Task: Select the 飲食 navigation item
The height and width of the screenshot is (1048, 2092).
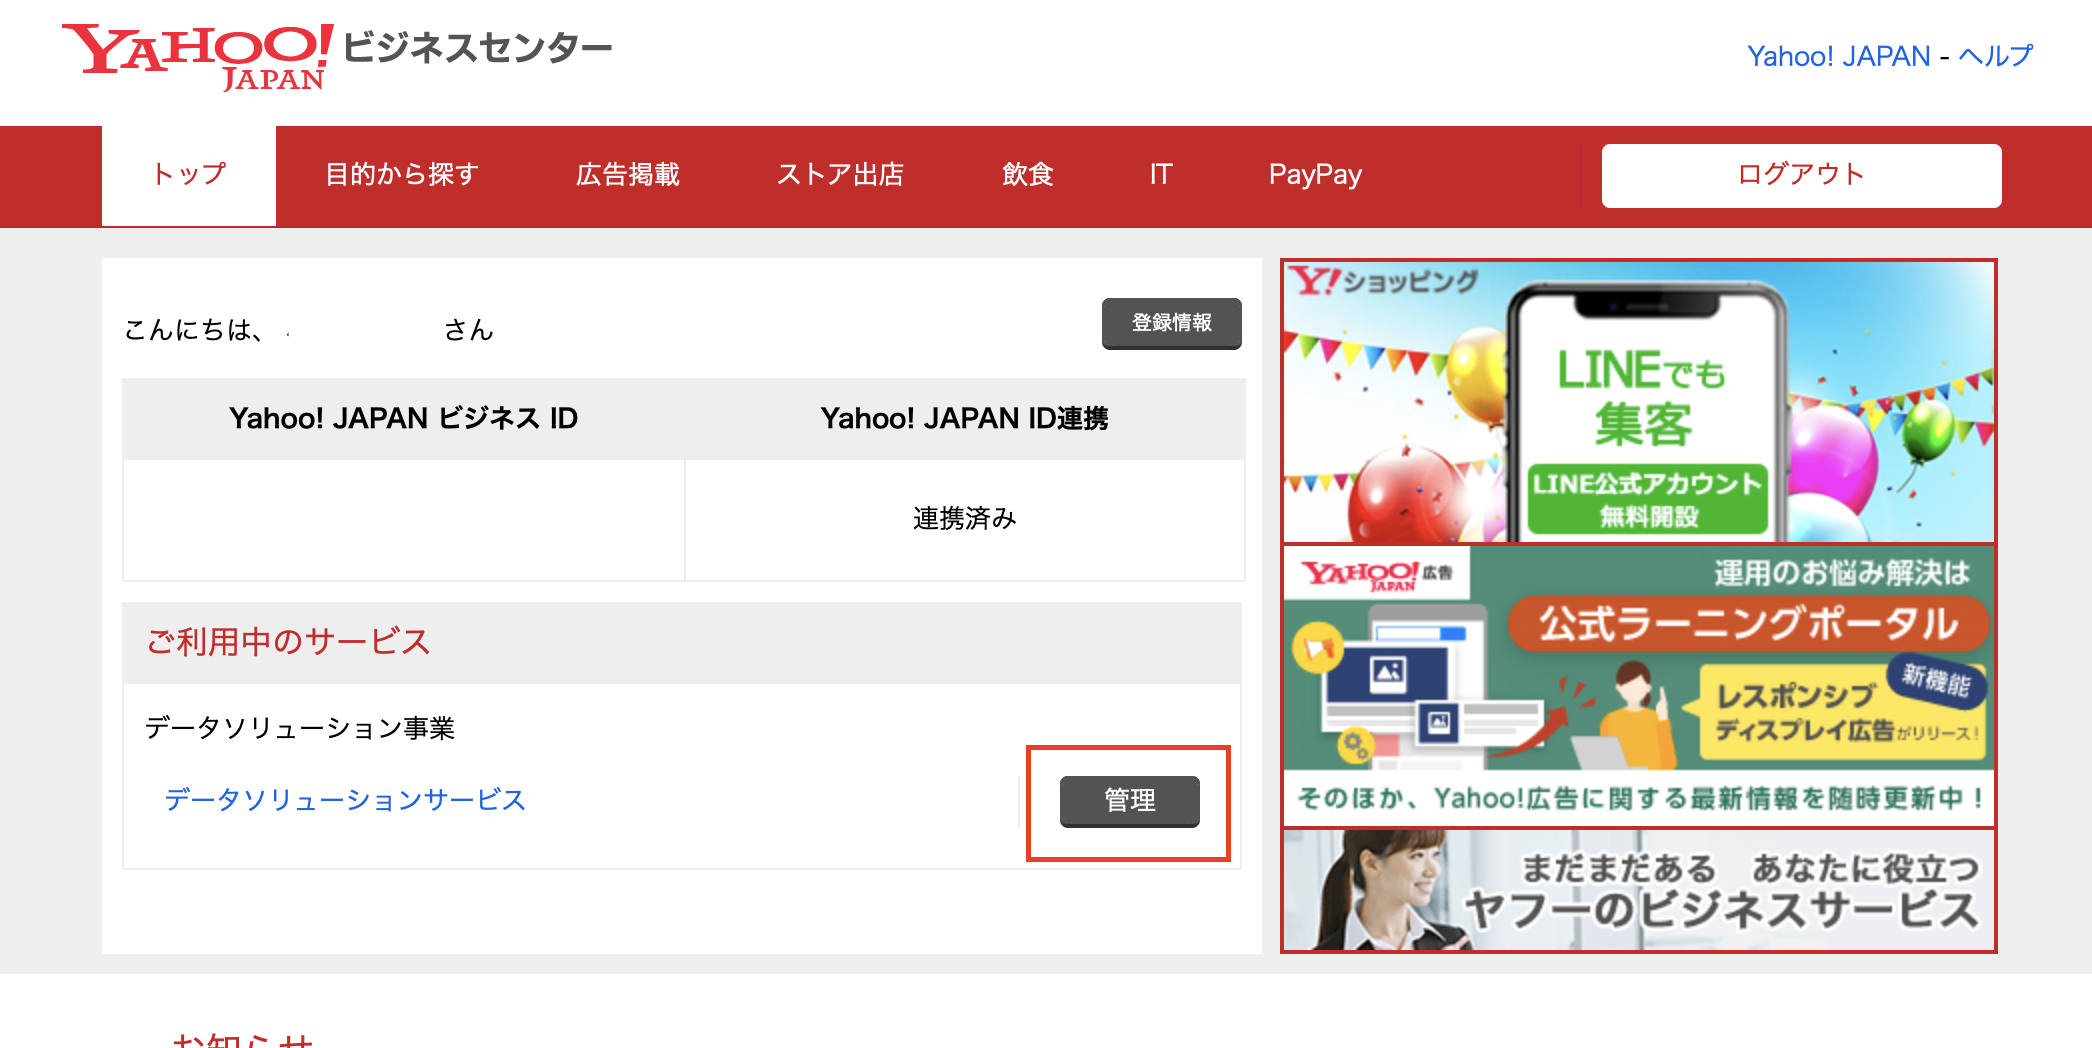Action: 1028,175
